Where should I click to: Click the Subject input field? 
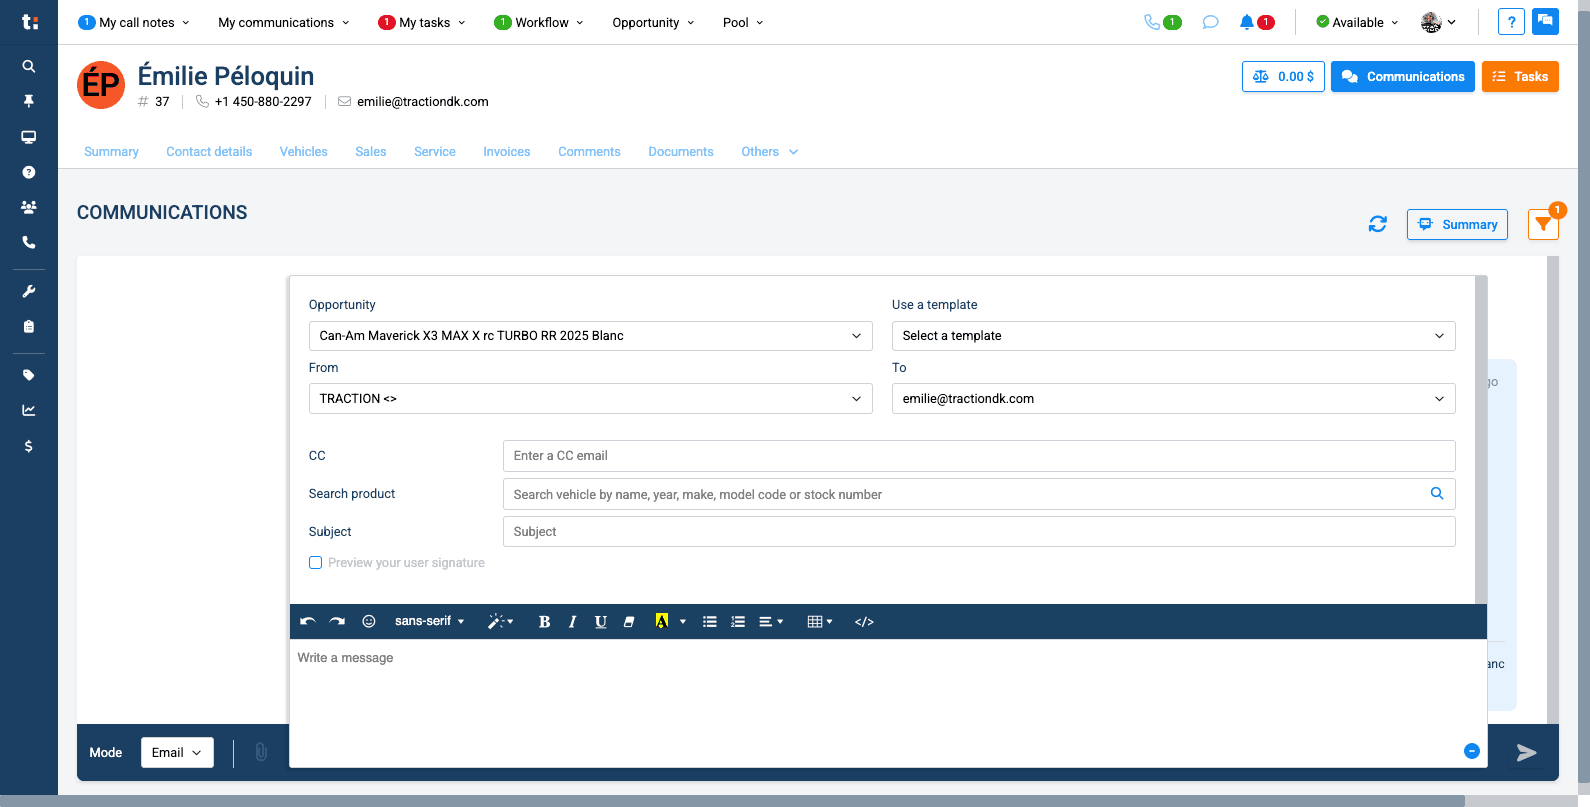[x=979, y=532]
